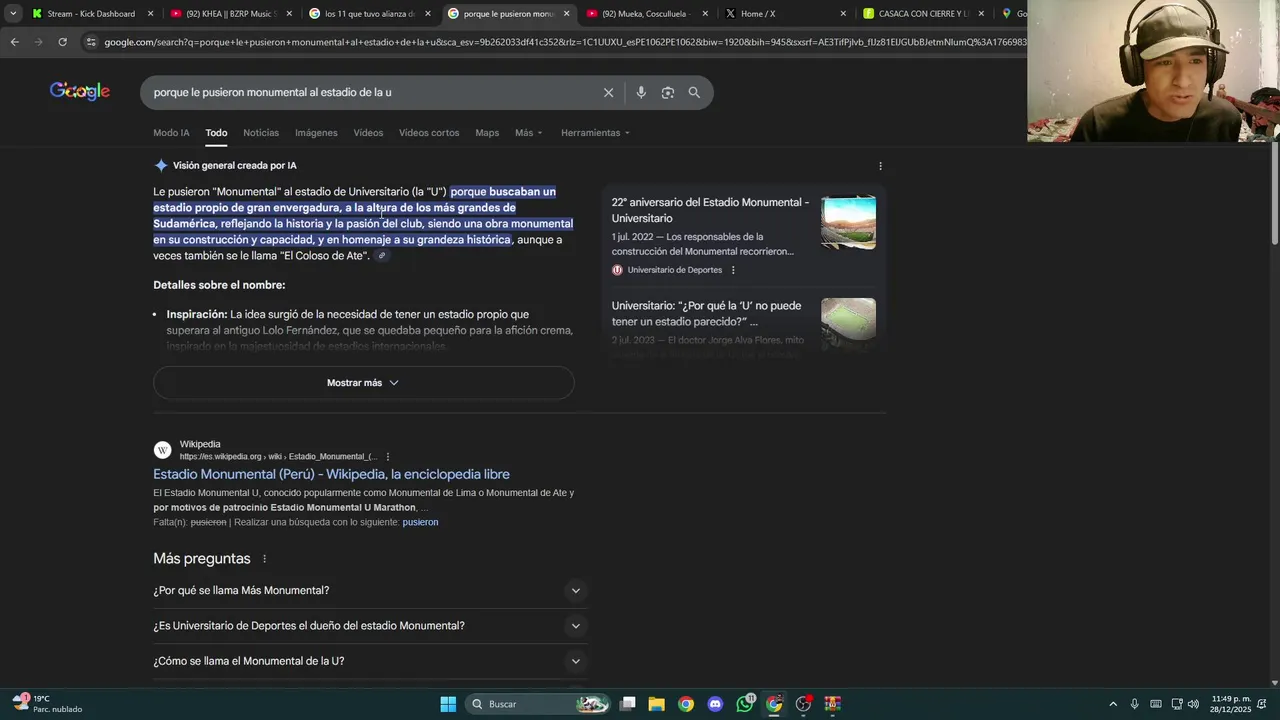This screenshot has width=1280, height=720.
Task: Click the magnifying glass search icon
Action: tap(694, 92)
